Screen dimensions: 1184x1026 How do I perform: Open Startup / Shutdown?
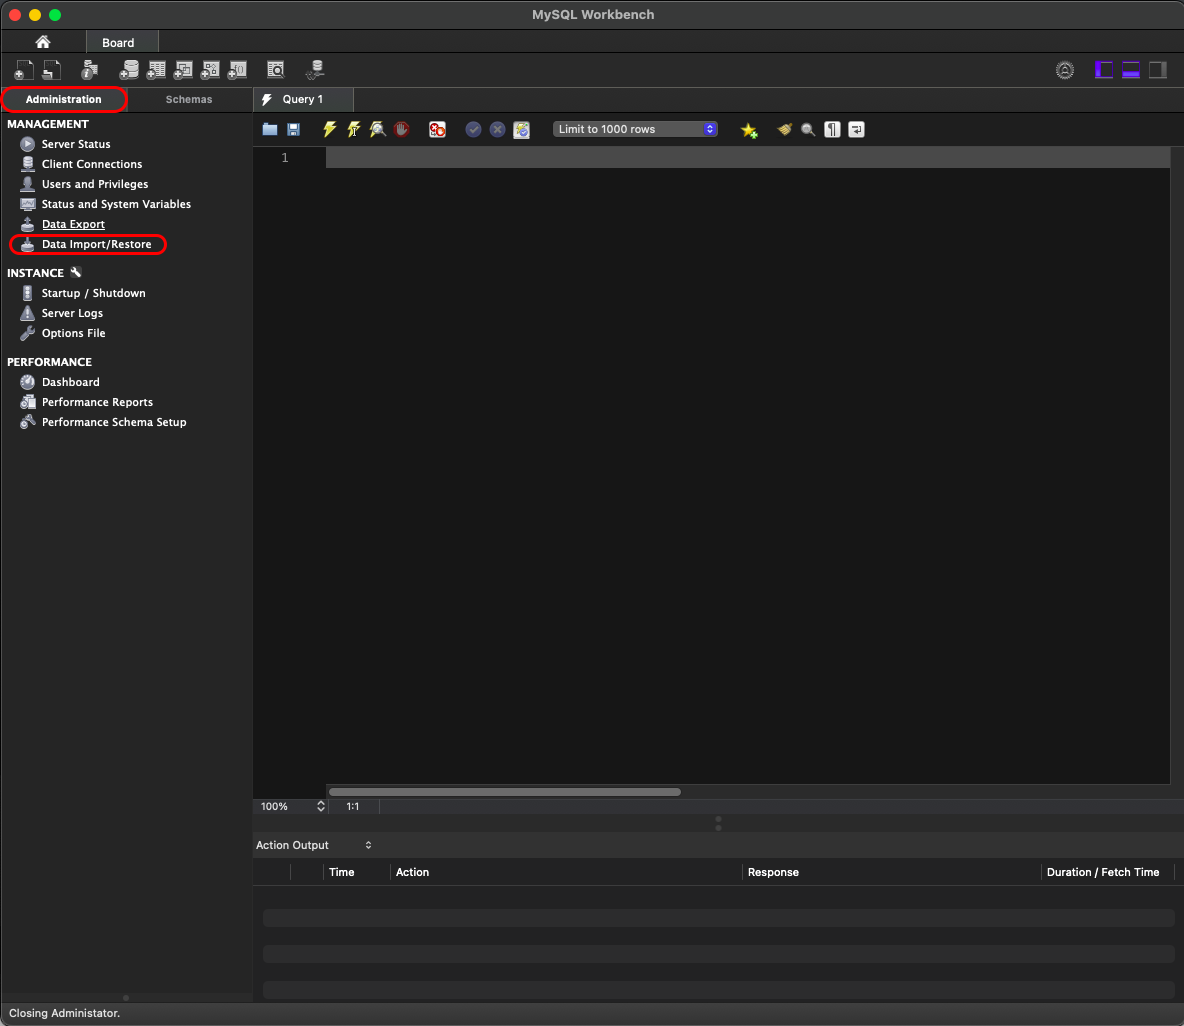94,293
